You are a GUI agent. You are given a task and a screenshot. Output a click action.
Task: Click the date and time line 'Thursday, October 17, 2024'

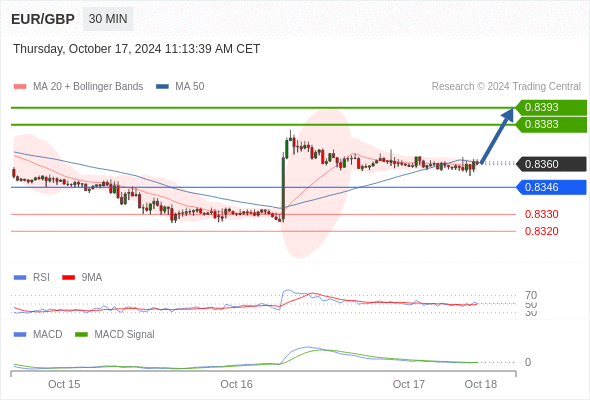(x=136, y=49)
